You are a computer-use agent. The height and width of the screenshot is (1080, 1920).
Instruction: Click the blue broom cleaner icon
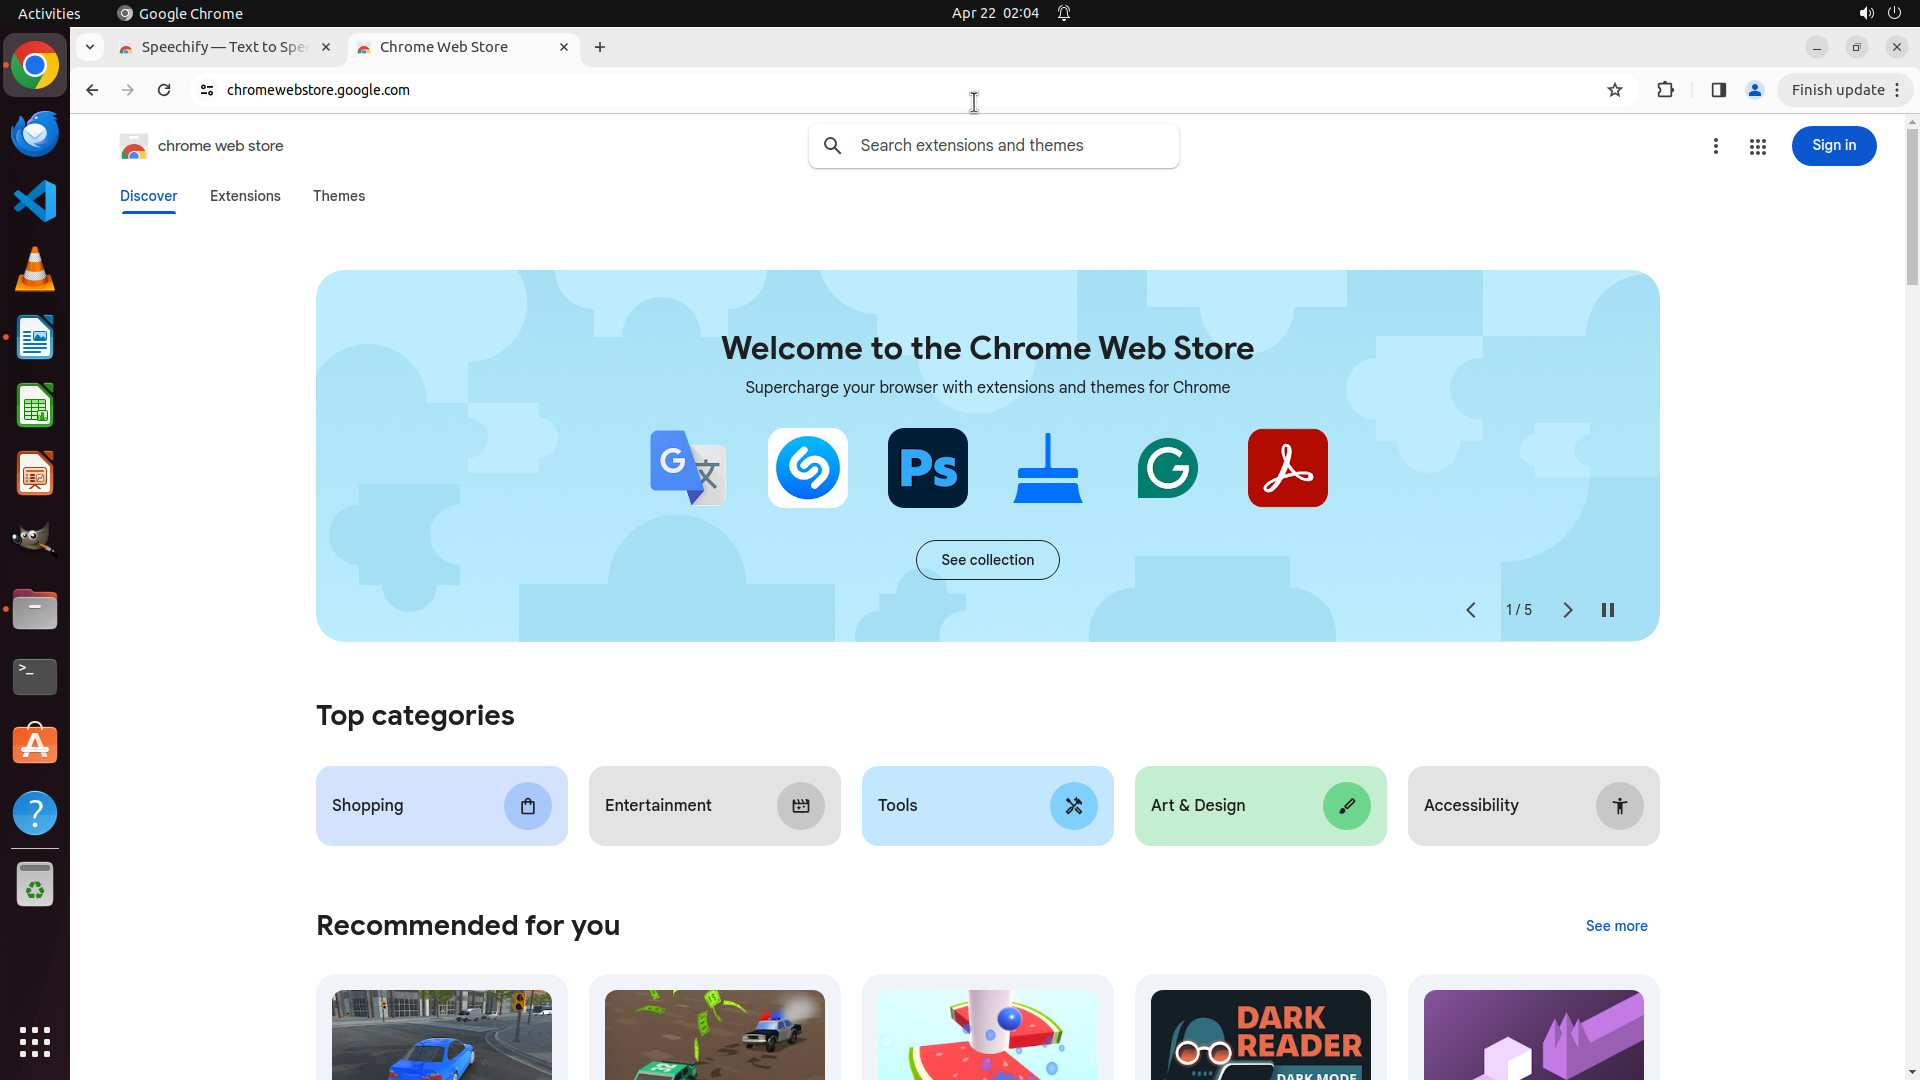click(1047, 468)
